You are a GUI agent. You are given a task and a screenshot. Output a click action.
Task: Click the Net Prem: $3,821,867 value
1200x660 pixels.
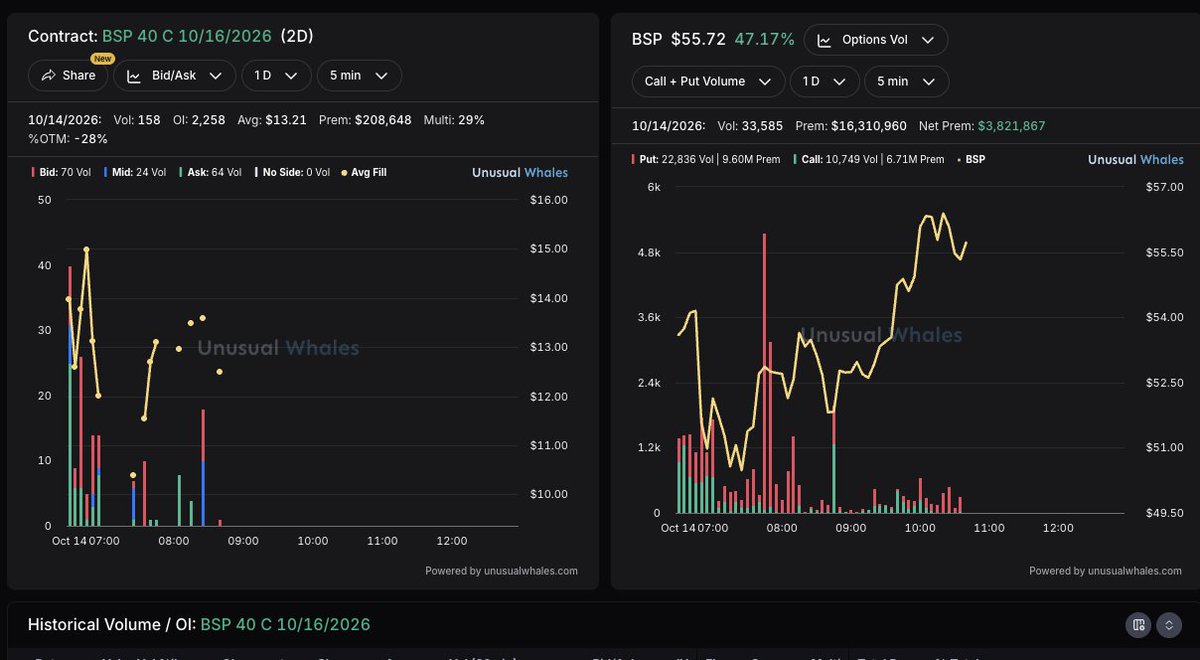982,126
